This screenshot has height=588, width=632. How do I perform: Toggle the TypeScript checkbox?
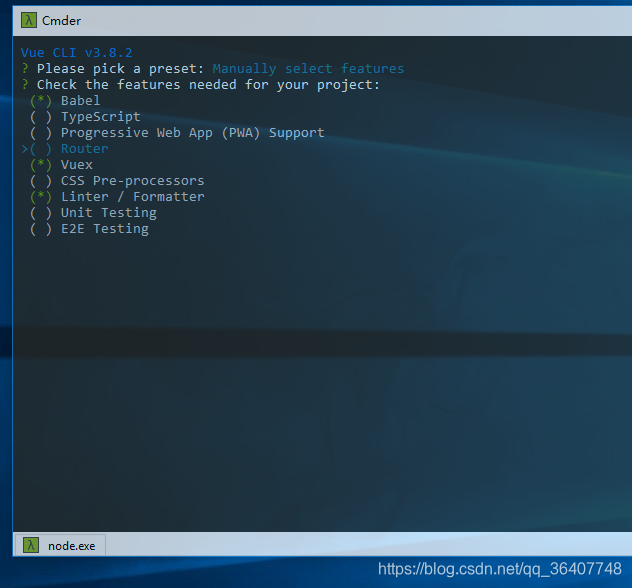tap(41, 116)
